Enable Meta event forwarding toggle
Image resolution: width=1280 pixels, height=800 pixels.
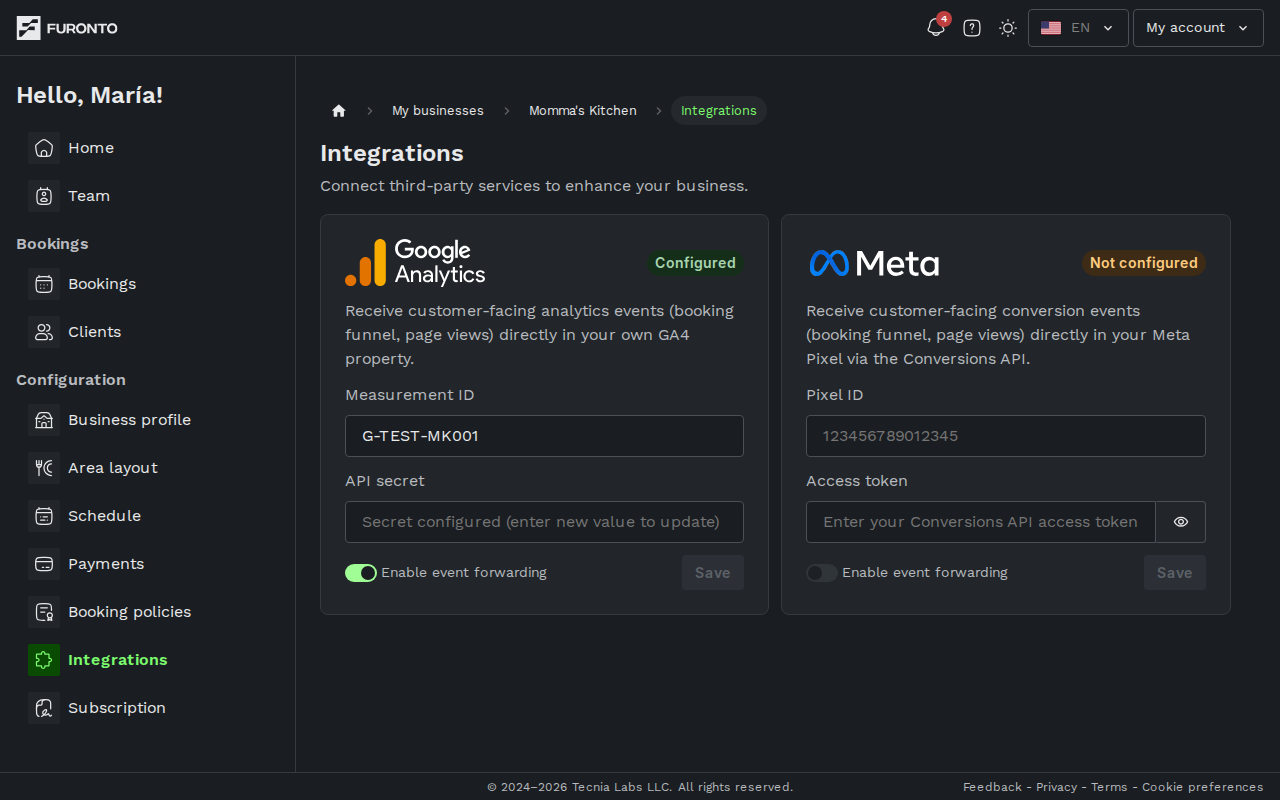pos(822,573)
